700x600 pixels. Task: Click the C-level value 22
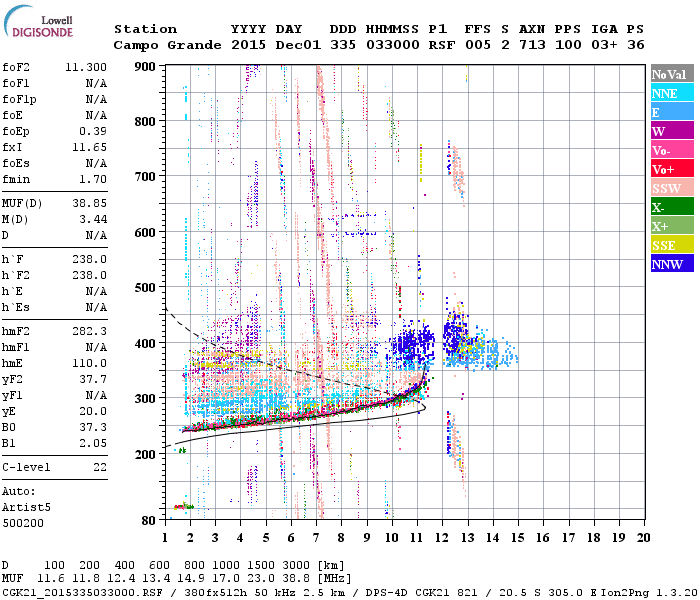pyautogui.click(x=100, y=467)
